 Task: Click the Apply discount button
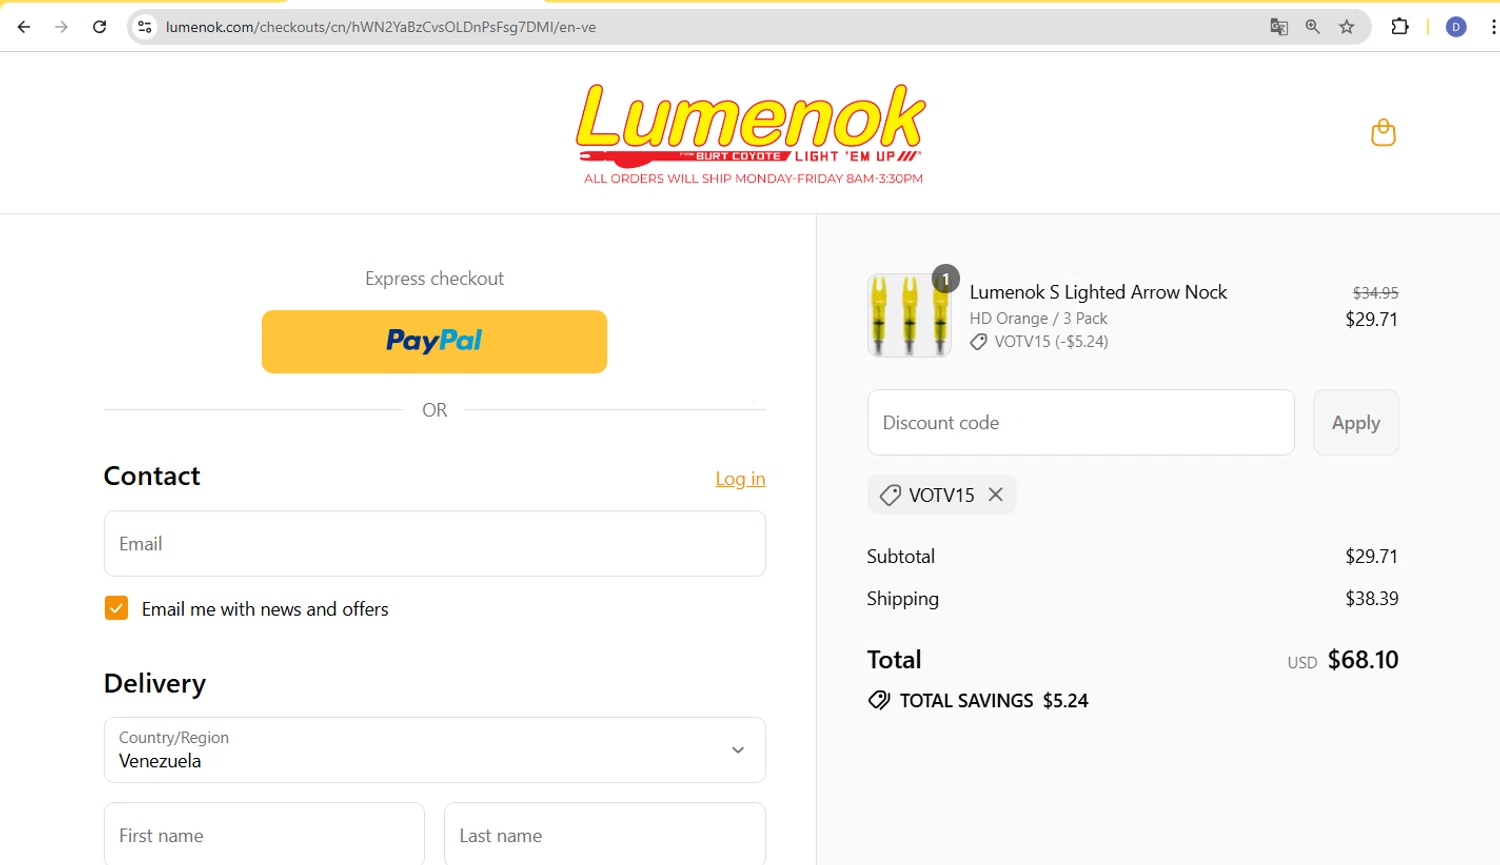click(1356, 422)
